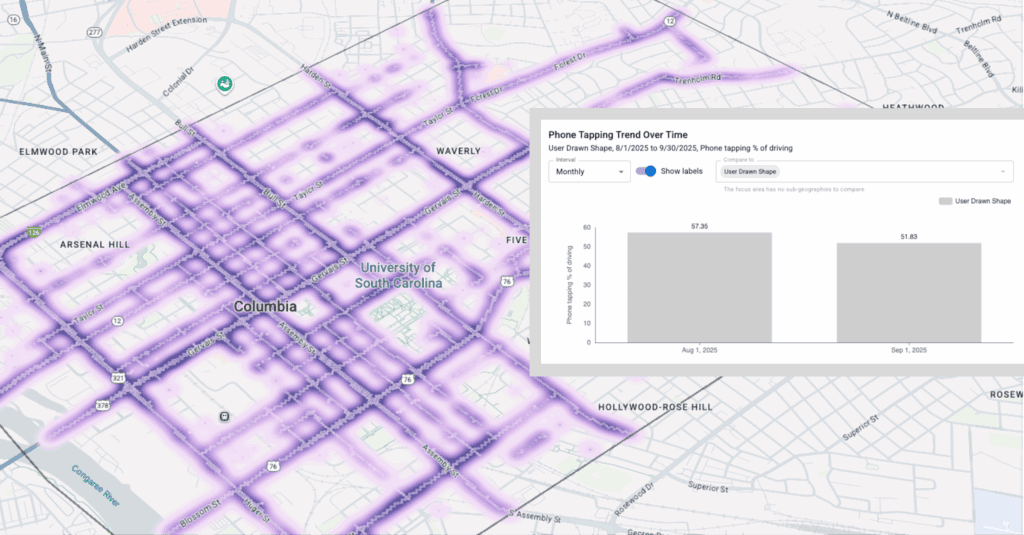Click the University of South Carolina label

pos(399,275)
